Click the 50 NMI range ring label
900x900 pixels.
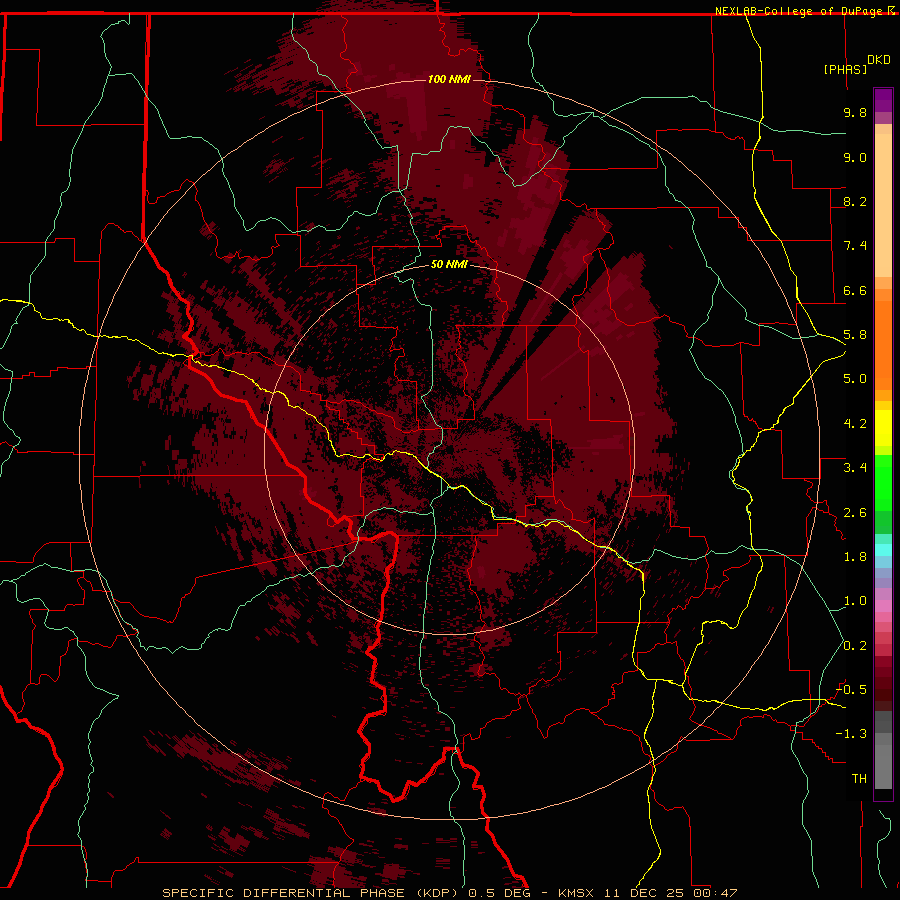[x=449, y=264]
